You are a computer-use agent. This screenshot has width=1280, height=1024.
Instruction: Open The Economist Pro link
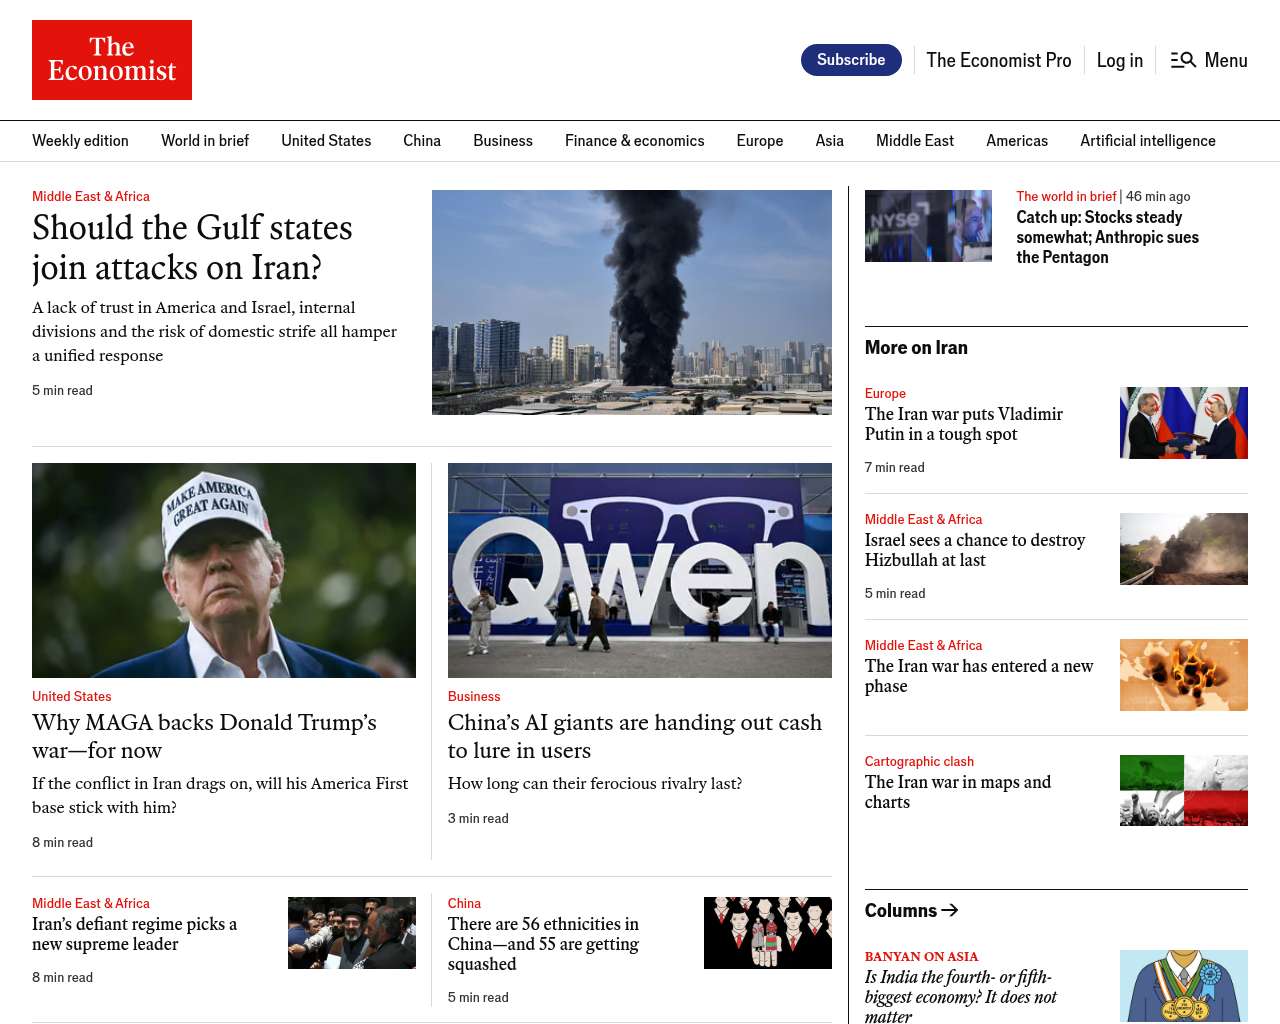pyautogui.click(x=998, y=60)
